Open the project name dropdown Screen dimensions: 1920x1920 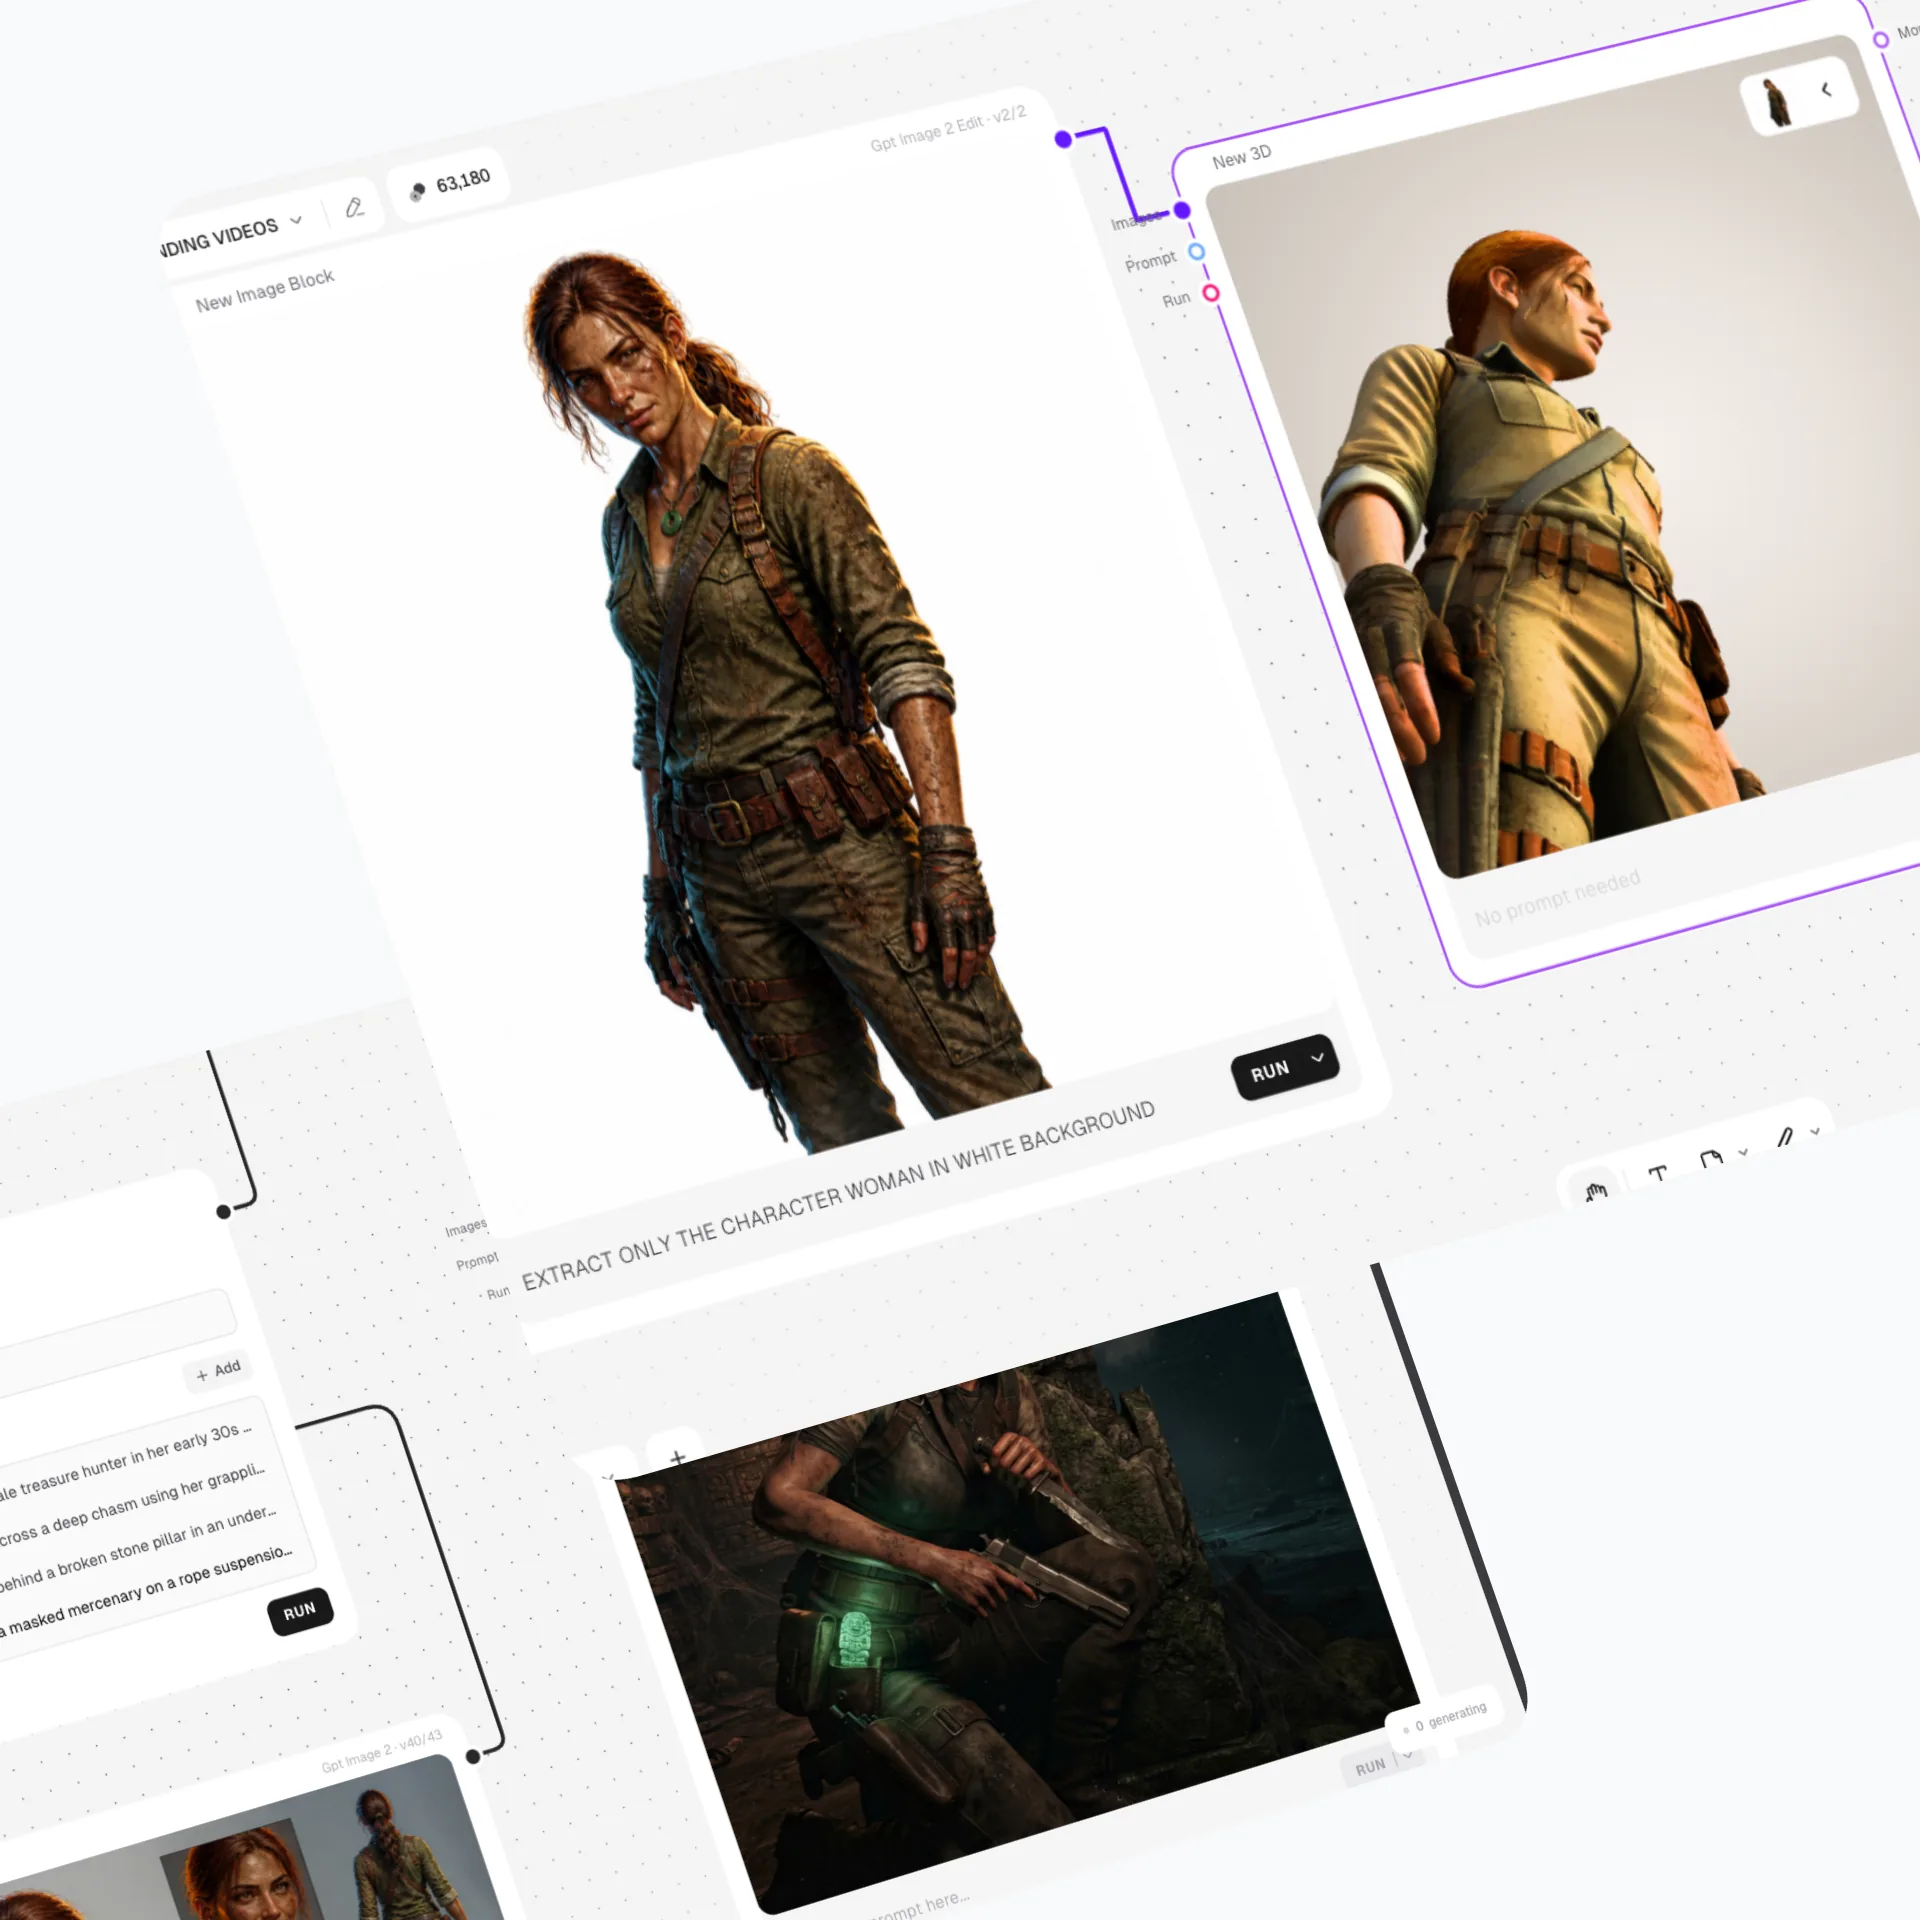[x=296, y=220]
